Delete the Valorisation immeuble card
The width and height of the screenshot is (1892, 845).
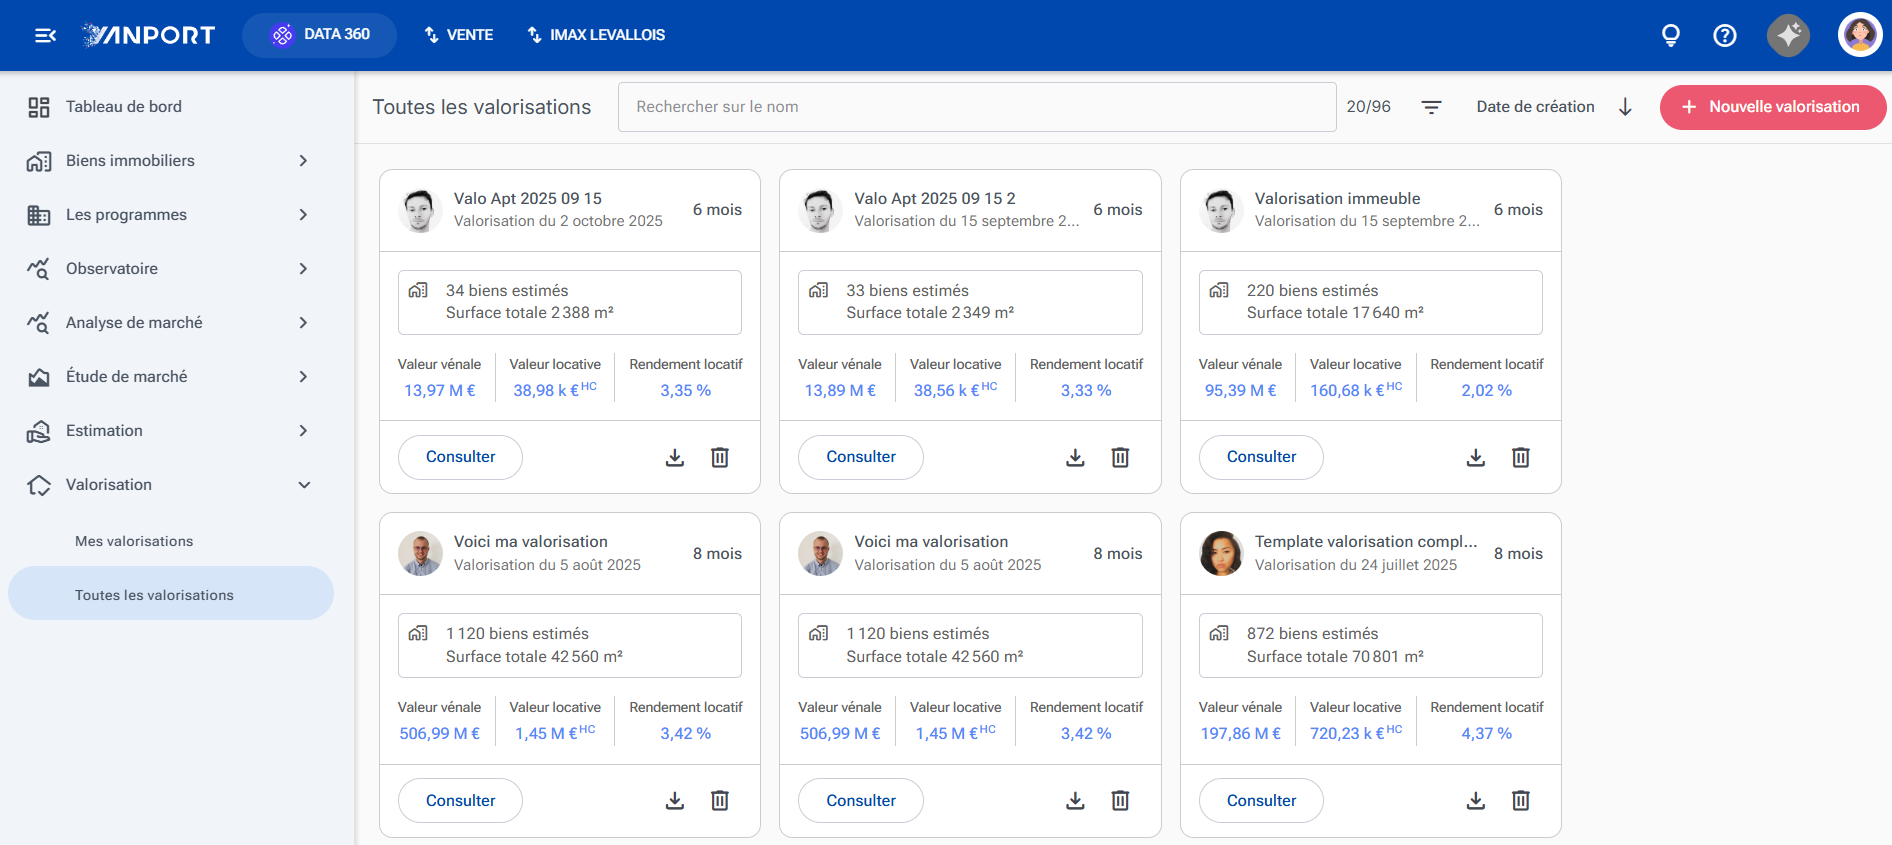[x=1520, y=457]
